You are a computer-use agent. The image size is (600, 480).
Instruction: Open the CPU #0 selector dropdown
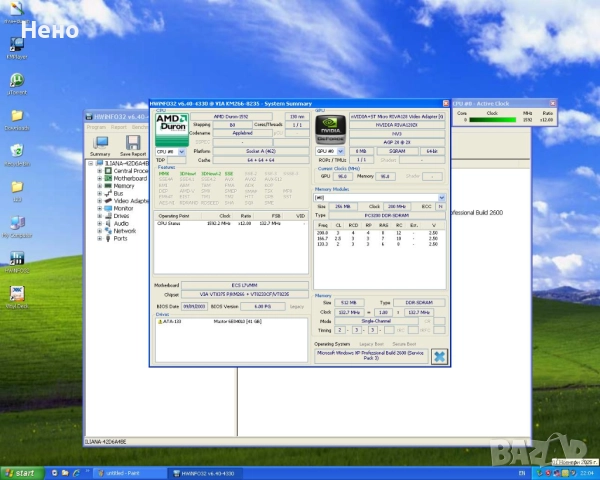pos(182,152)
